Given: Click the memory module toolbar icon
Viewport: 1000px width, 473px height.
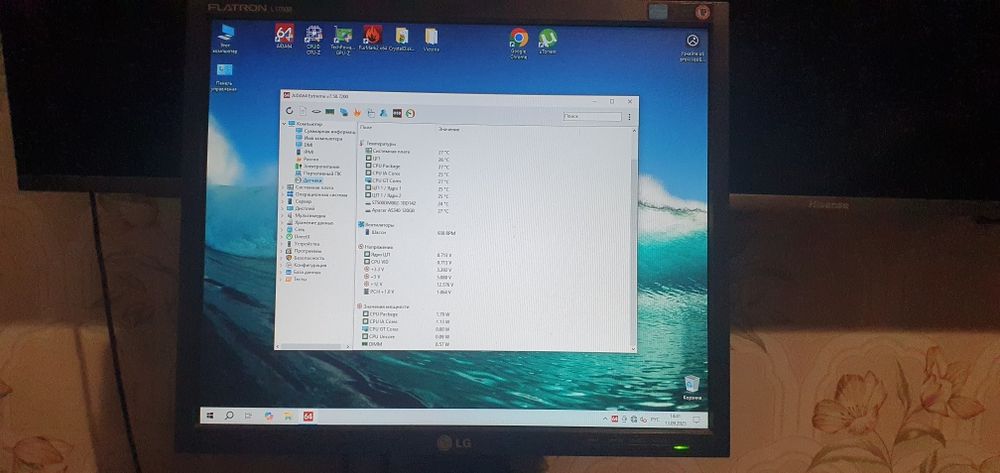Looking at the screenshot, I should click(x=330, y=112).
